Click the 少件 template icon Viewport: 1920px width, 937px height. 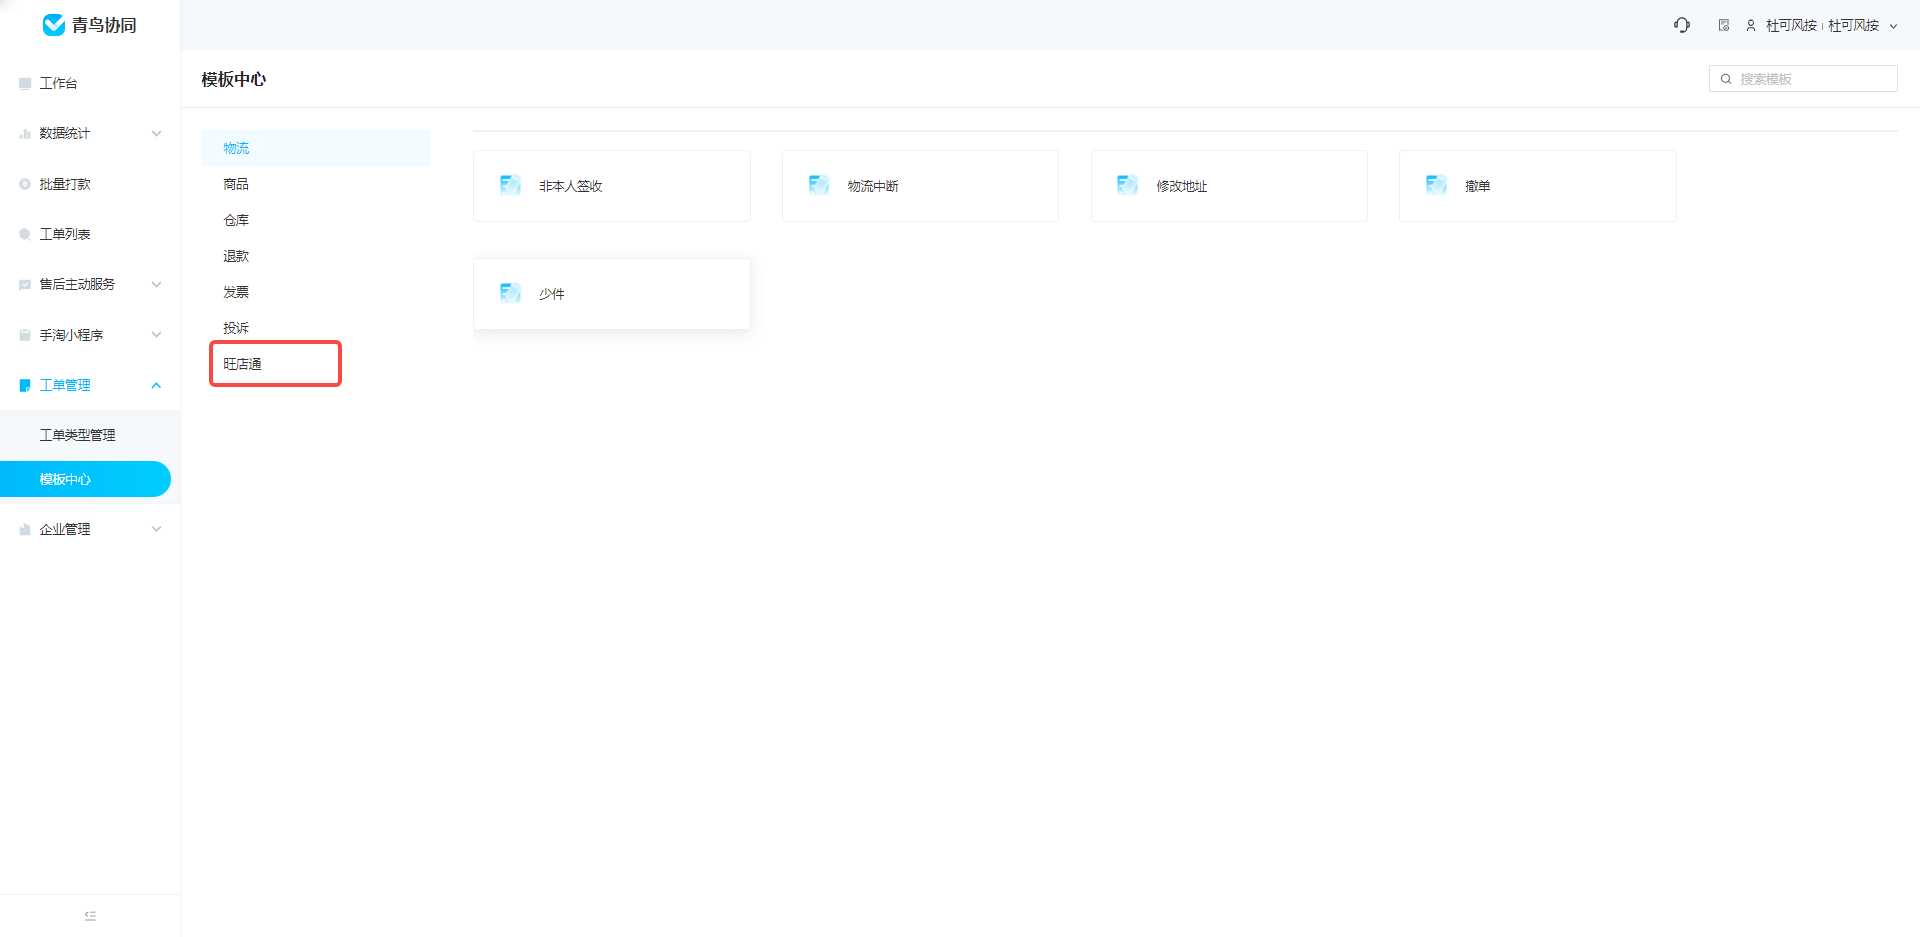point(510,293)
